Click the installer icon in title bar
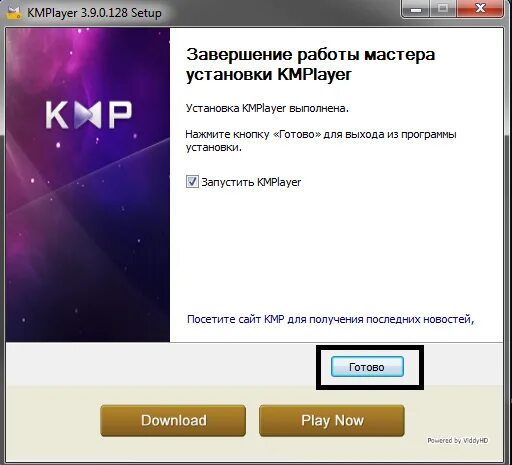 [14, 14]
